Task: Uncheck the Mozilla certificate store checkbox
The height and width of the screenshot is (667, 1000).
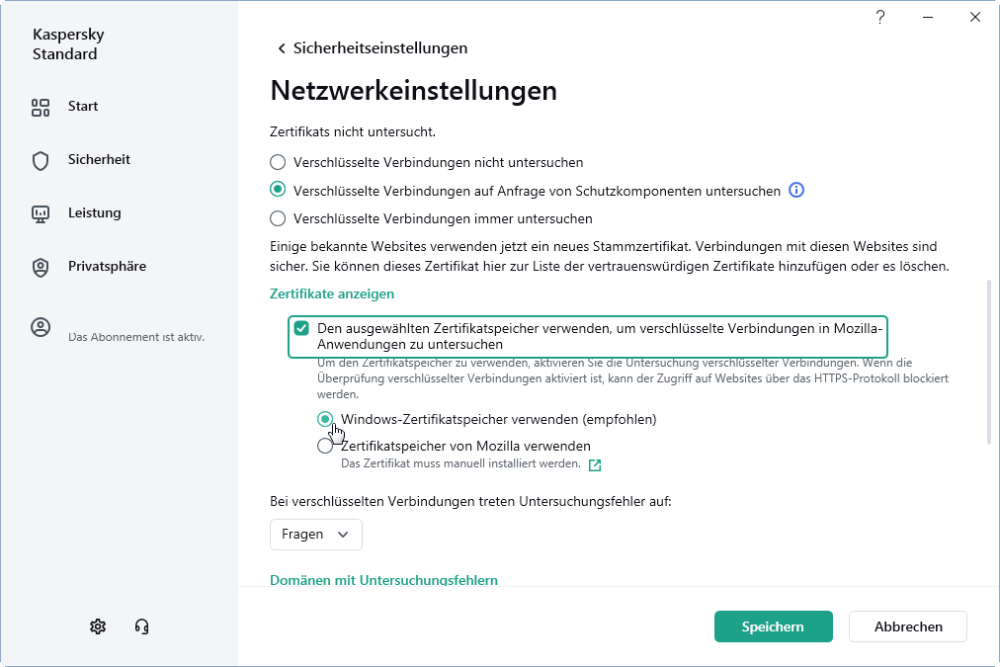Action: pos(301,328)
